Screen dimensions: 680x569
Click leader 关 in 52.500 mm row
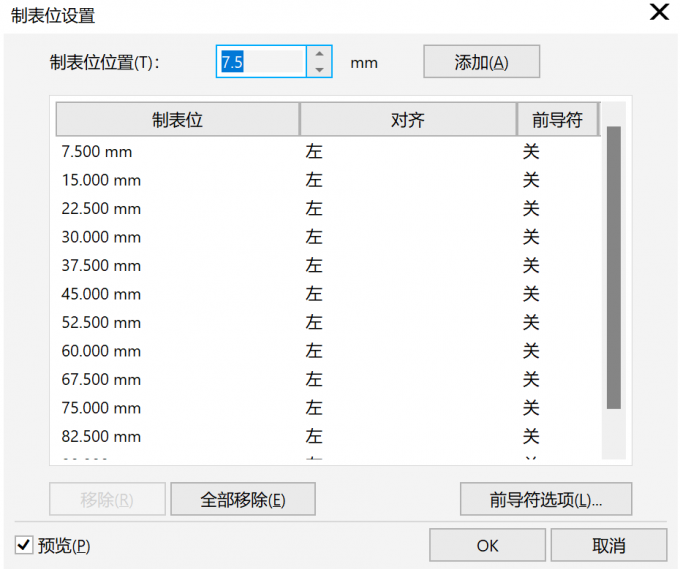531,323
